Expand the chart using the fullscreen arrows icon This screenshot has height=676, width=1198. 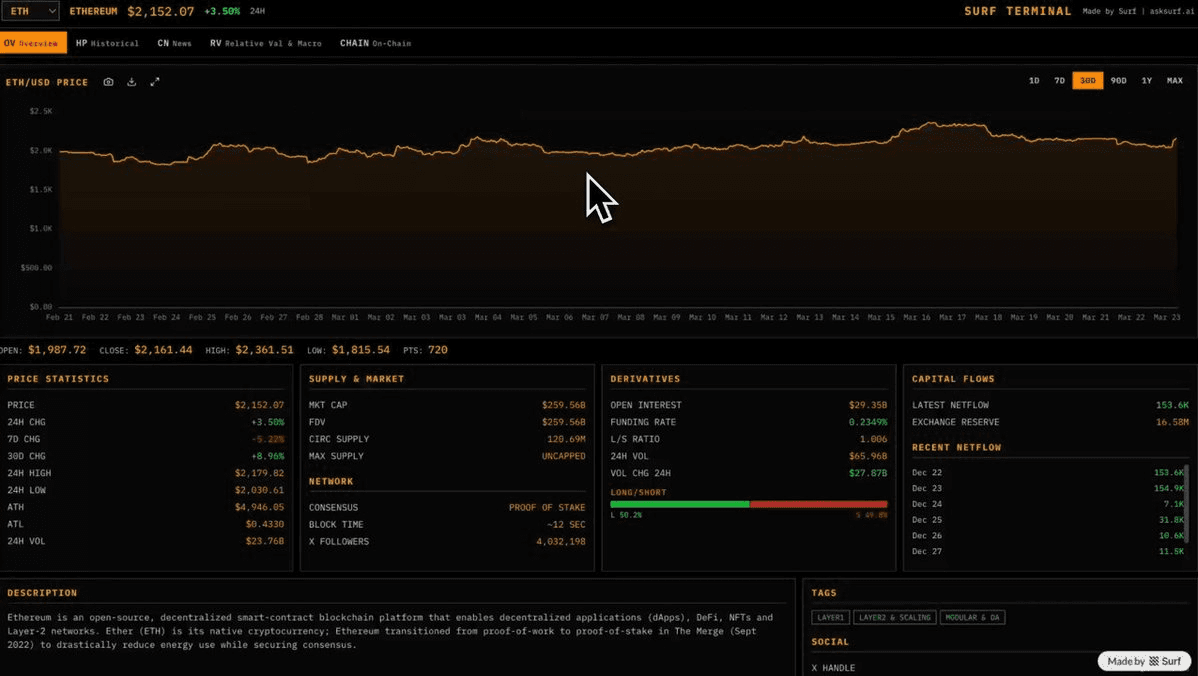coord(154,82)
